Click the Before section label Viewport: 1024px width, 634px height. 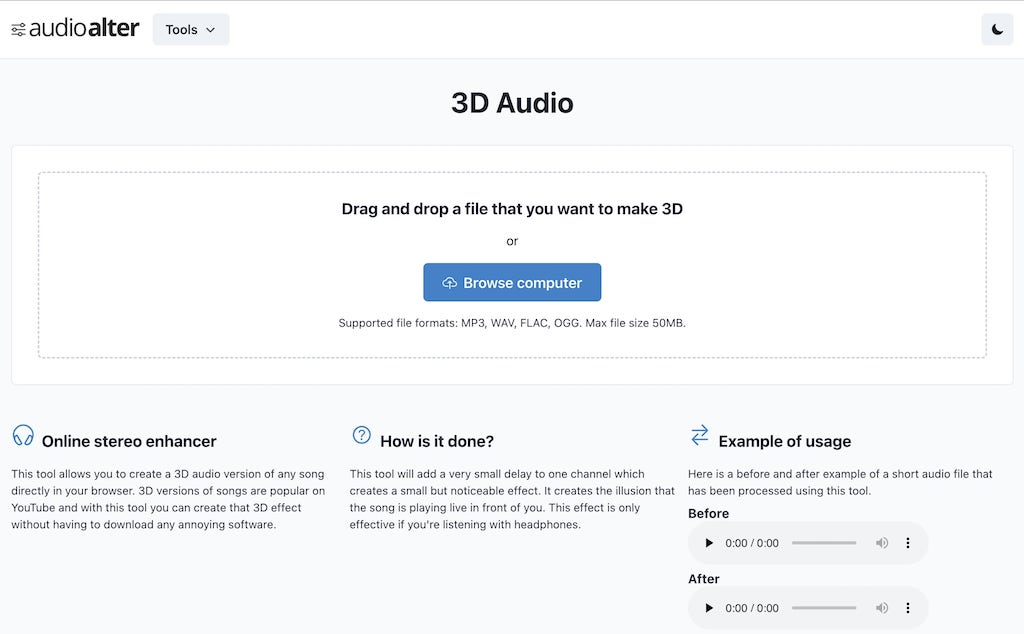tap(708, 513)
